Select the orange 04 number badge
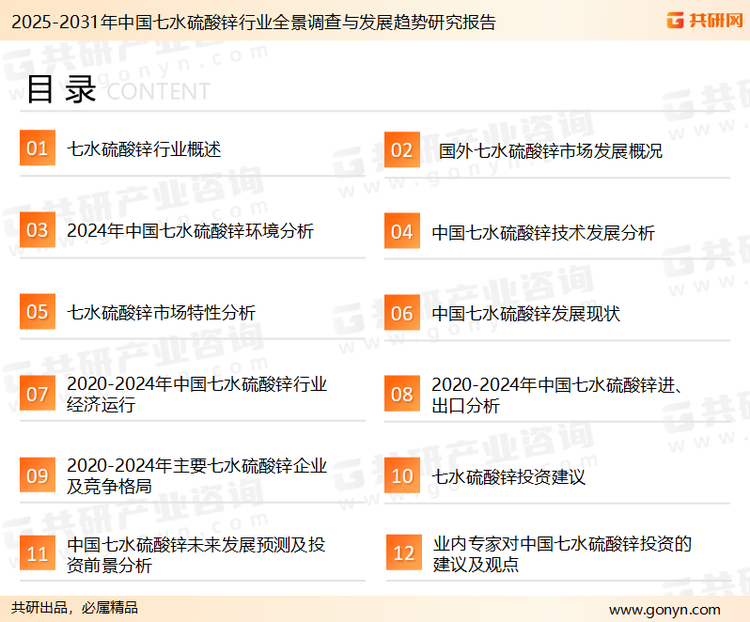This screenshot has width=750, height=622. click(x=402, y=231)
